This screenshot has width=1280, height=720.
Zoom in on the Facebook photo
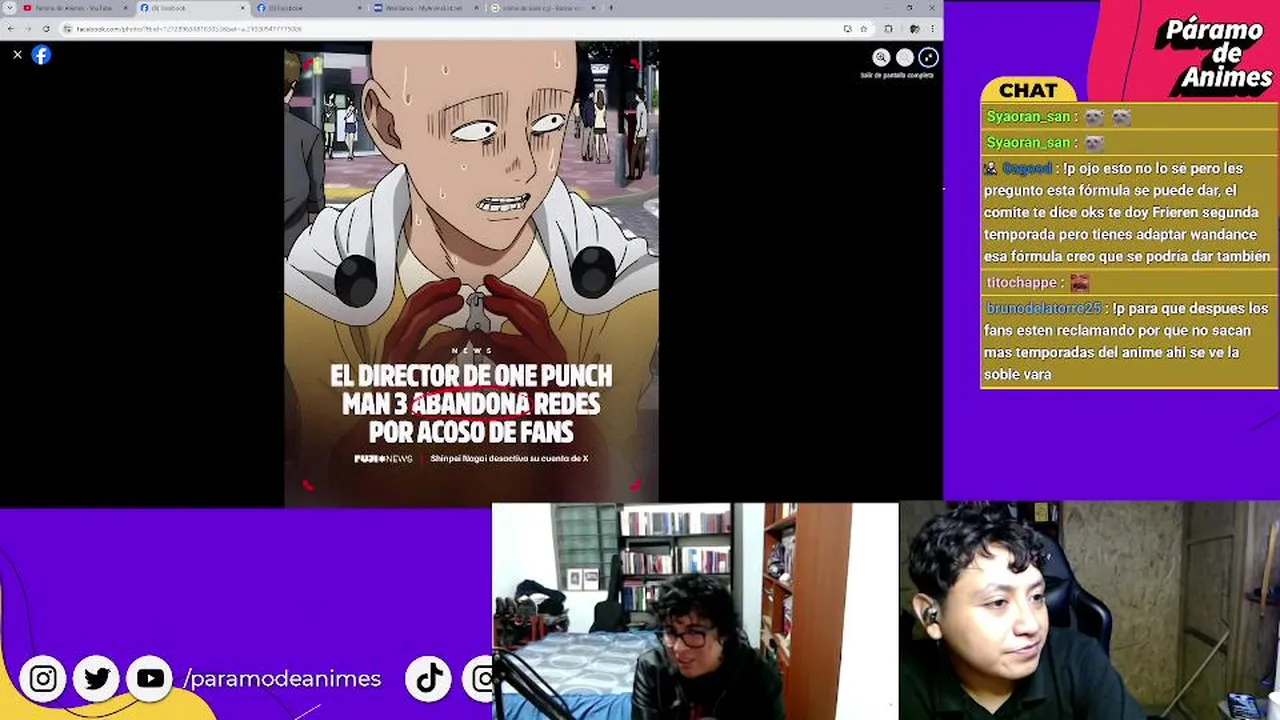(x=881, y=58)
